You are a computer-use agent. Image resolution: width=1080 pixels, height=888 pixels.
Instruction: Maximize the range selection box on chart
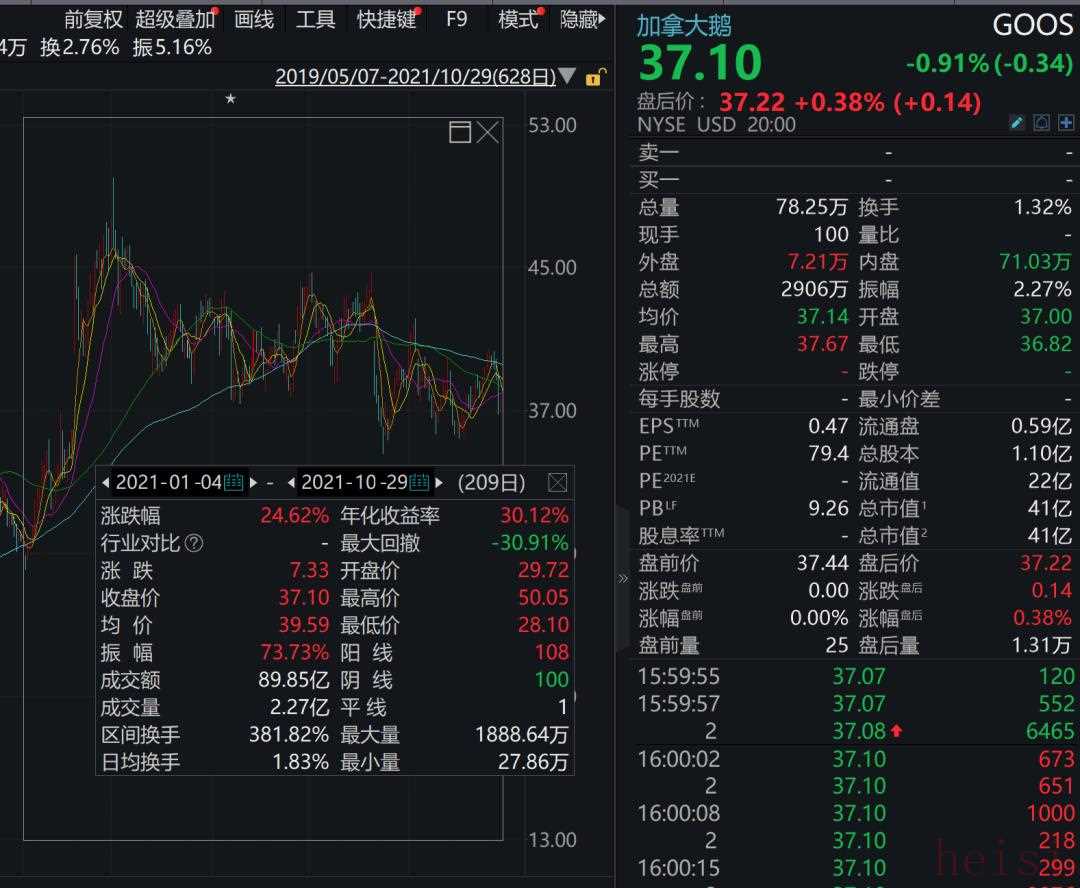point(459,133)
